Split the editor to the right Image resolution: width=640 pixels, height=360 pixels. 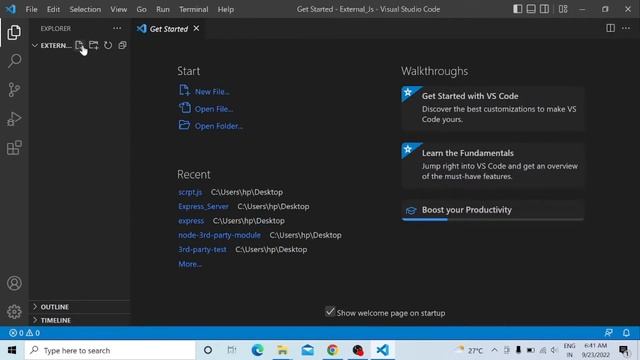[x=610, y=28]
